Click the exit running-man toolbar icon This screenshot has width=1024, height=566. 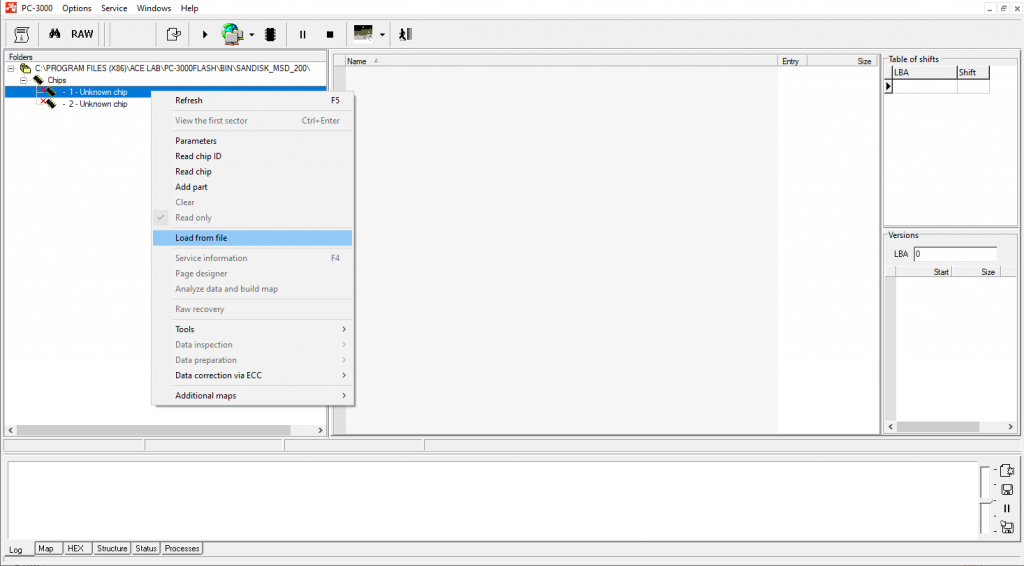point(405,34)
